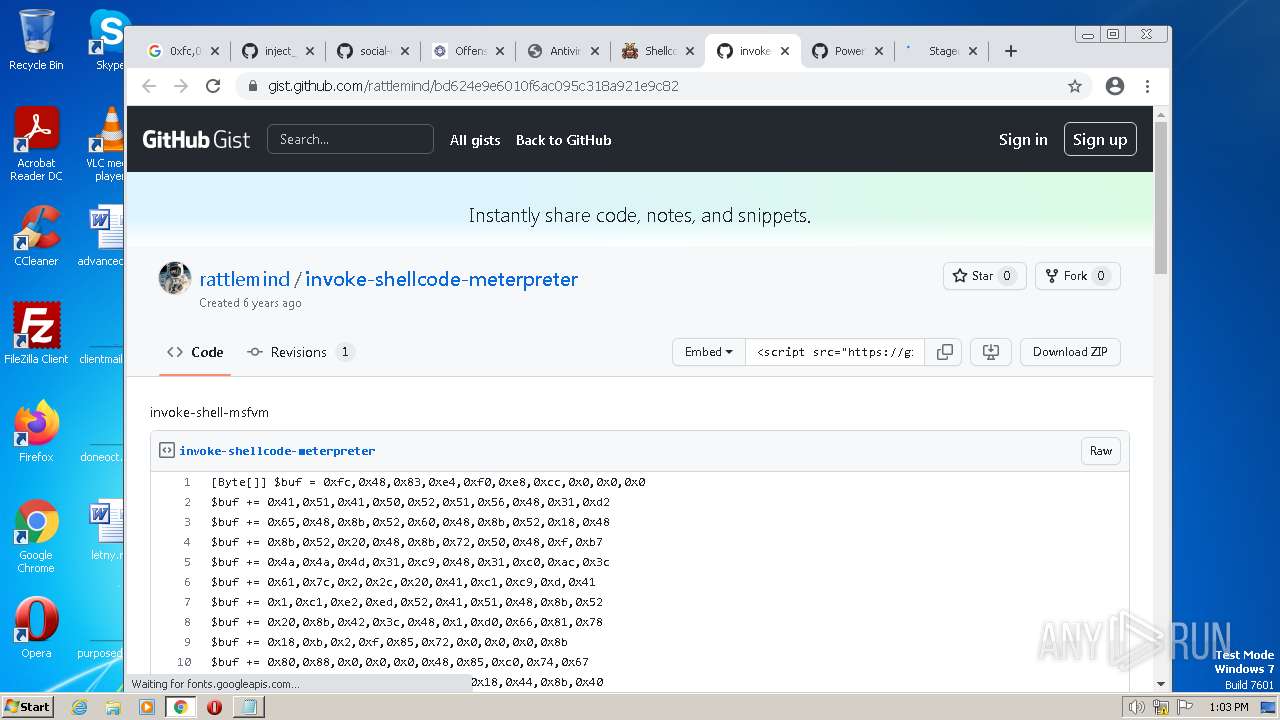Open the 'invoke-shellcode-meterpreter' gist title link
This screenshot has width=1280, height=720.
coord(441,279)
